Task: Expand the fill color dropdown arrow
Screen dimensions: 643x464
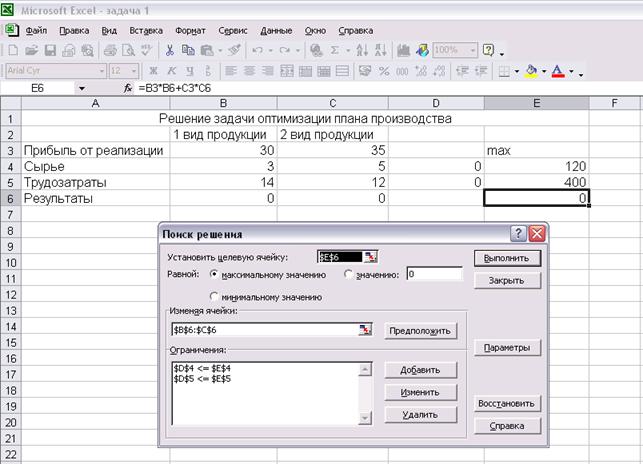Action: coord(543,72)
